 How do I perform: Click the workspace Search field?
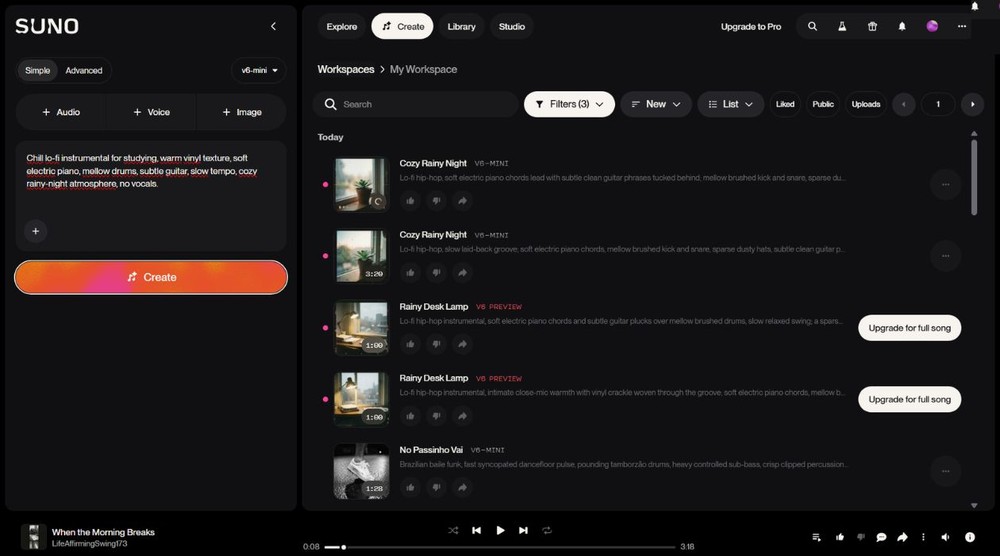tap(415, 104)
